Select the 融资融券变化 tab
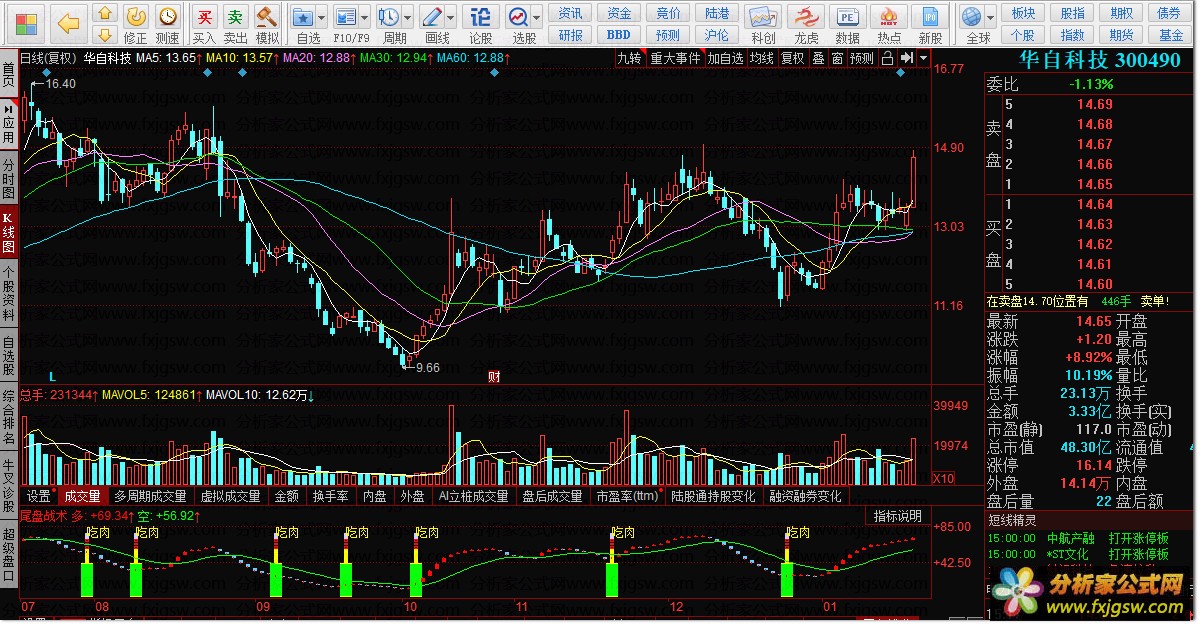Image resolution: width=1200 pixels, height=624 pixels. click(806, 496)
